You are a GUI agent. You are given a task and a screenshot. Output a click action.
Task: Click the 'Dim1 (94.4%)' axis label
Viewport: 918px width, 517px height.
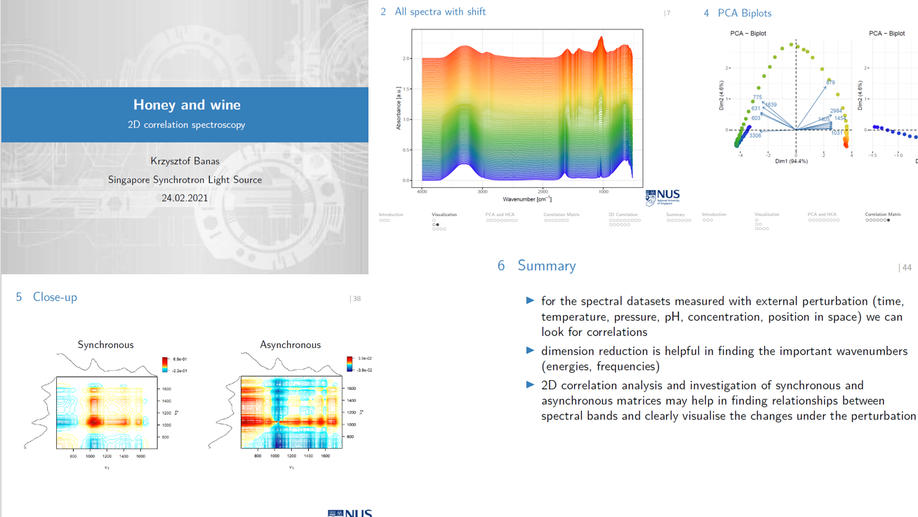[792, 161]
